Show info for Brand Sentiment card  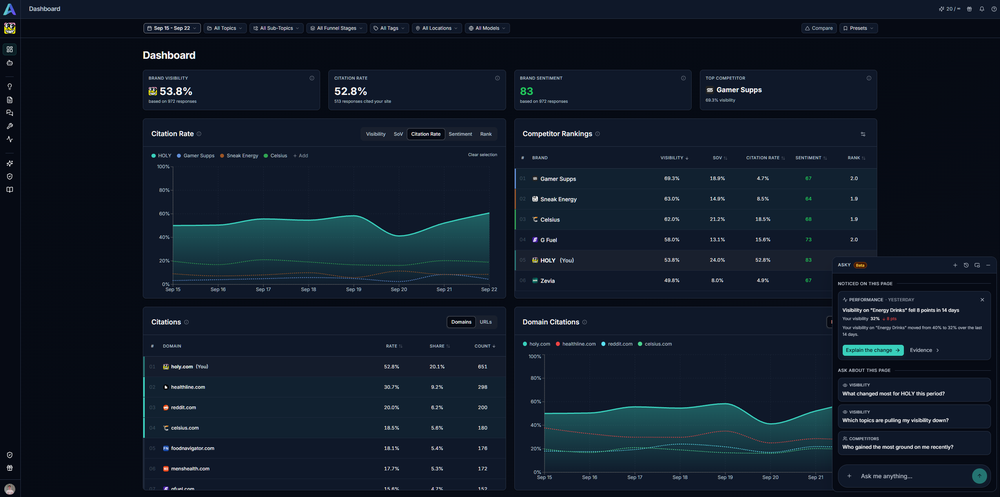683,78
